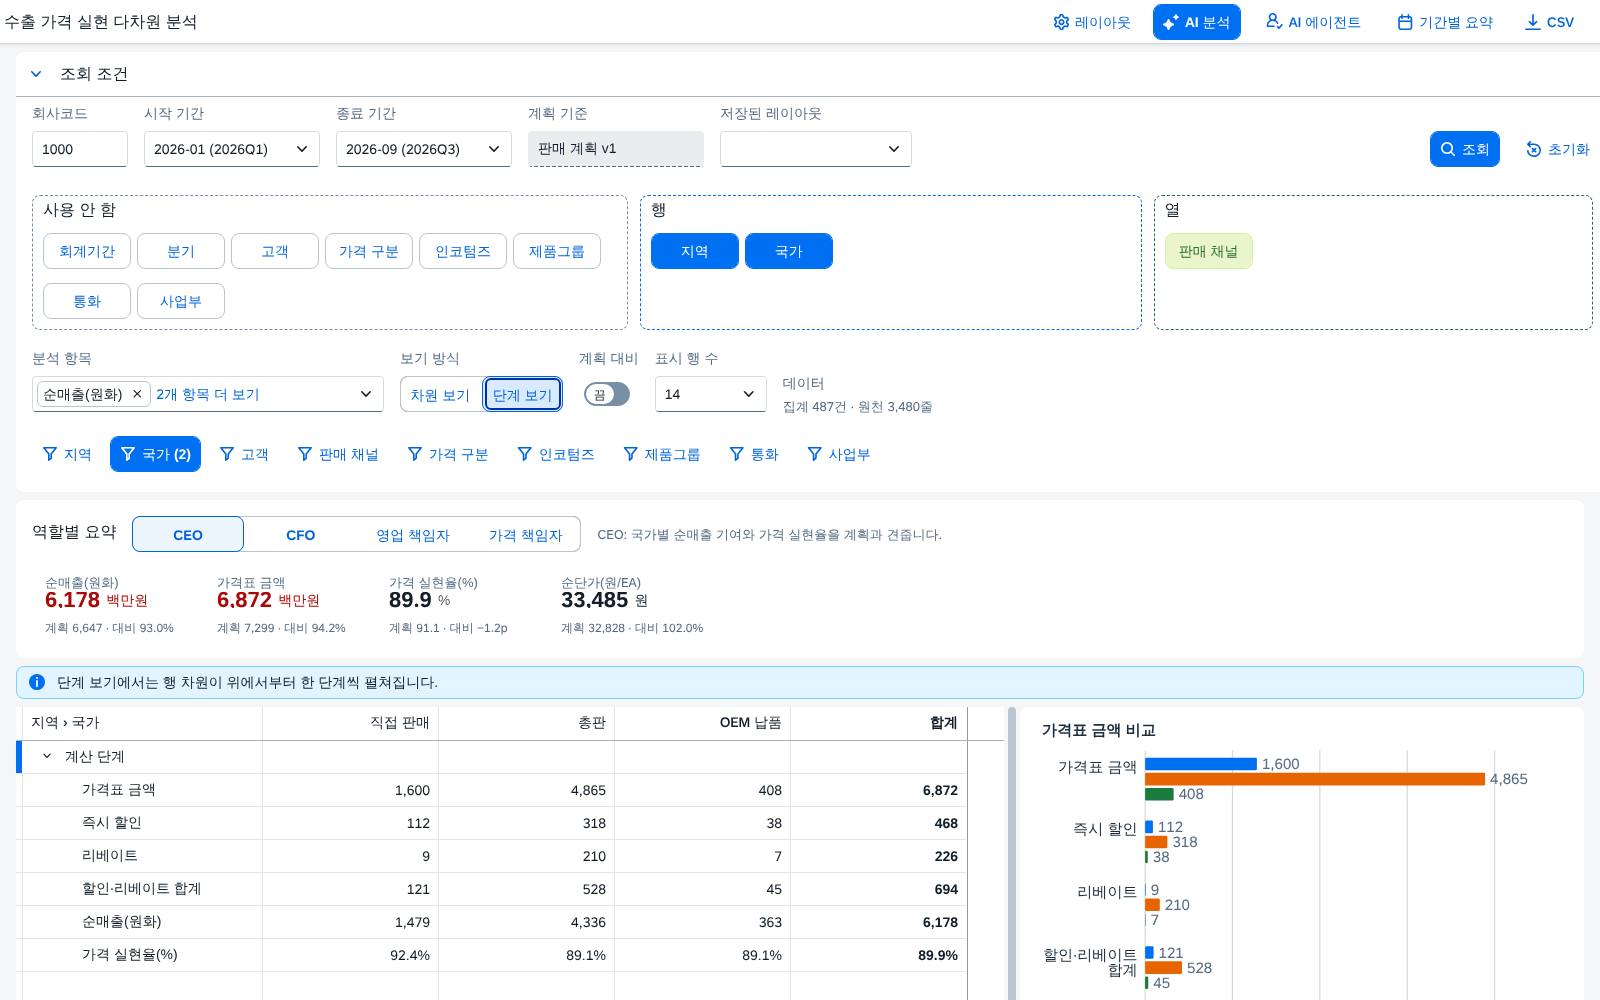This screenshot has width=1600, height=1000.
Task: Open the 고객 filter
Action: 244,454
